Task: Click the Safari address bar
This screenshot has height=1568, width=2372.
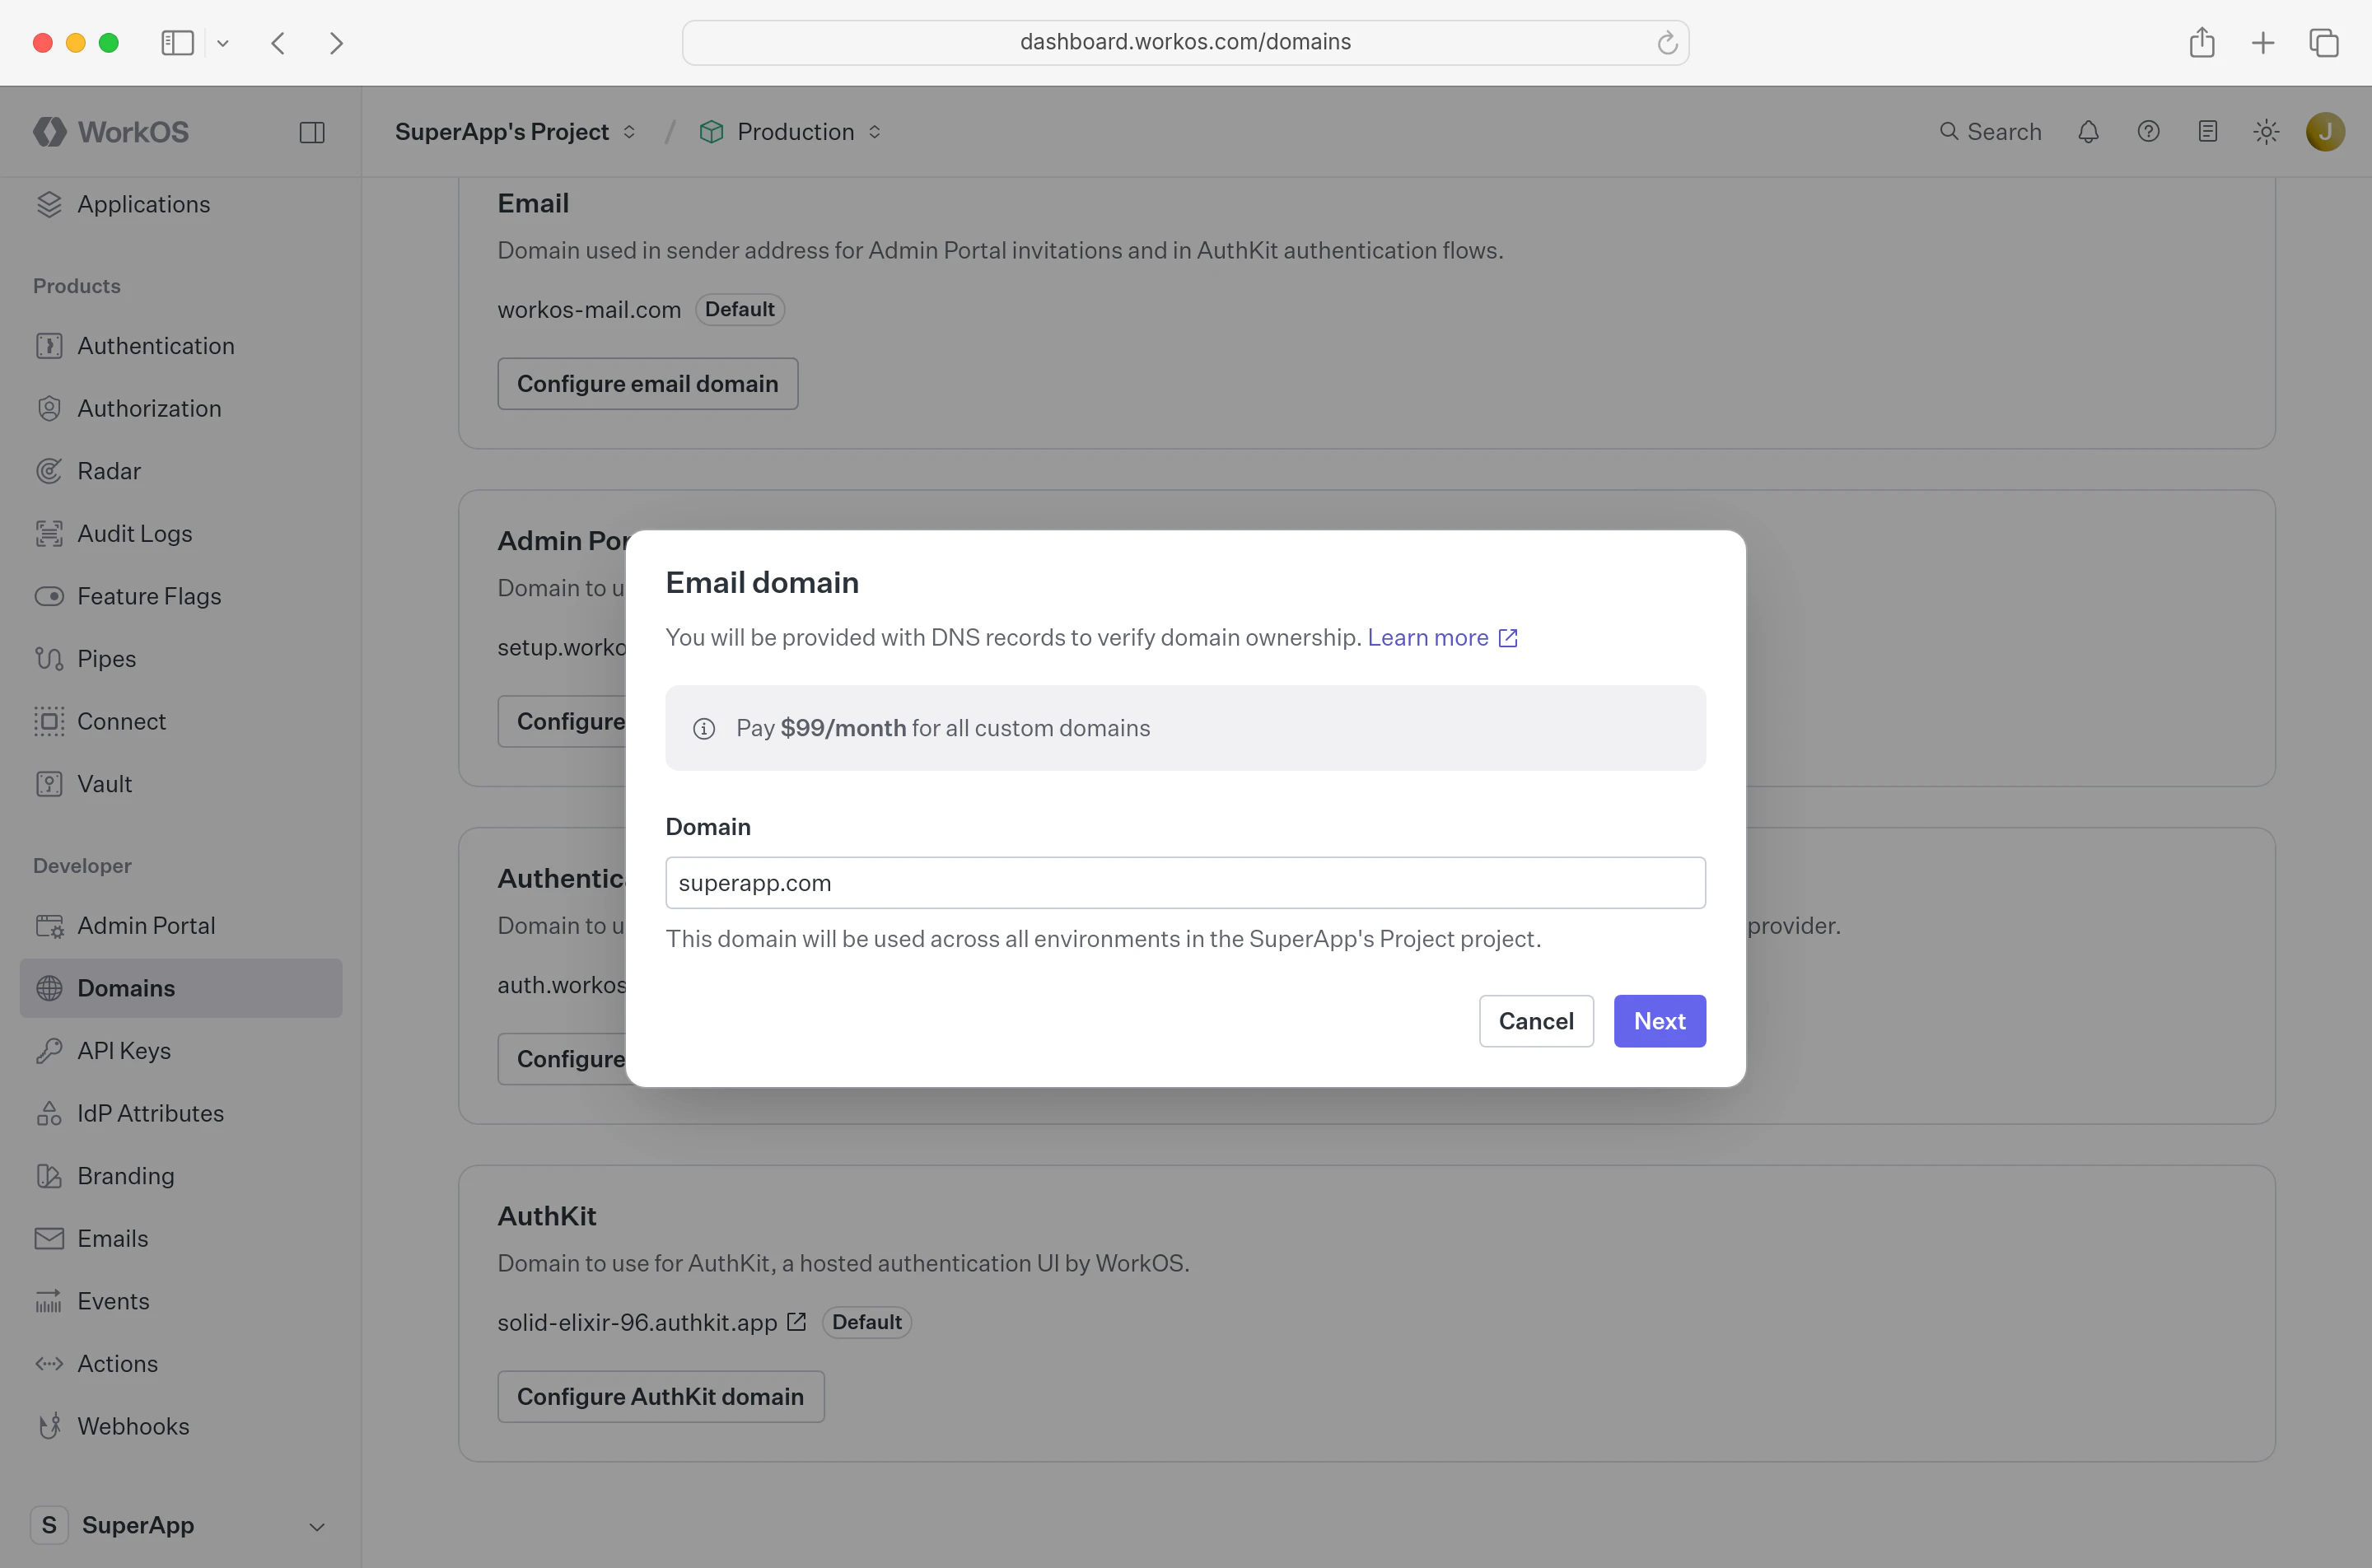Action: tap(1185, 42)
